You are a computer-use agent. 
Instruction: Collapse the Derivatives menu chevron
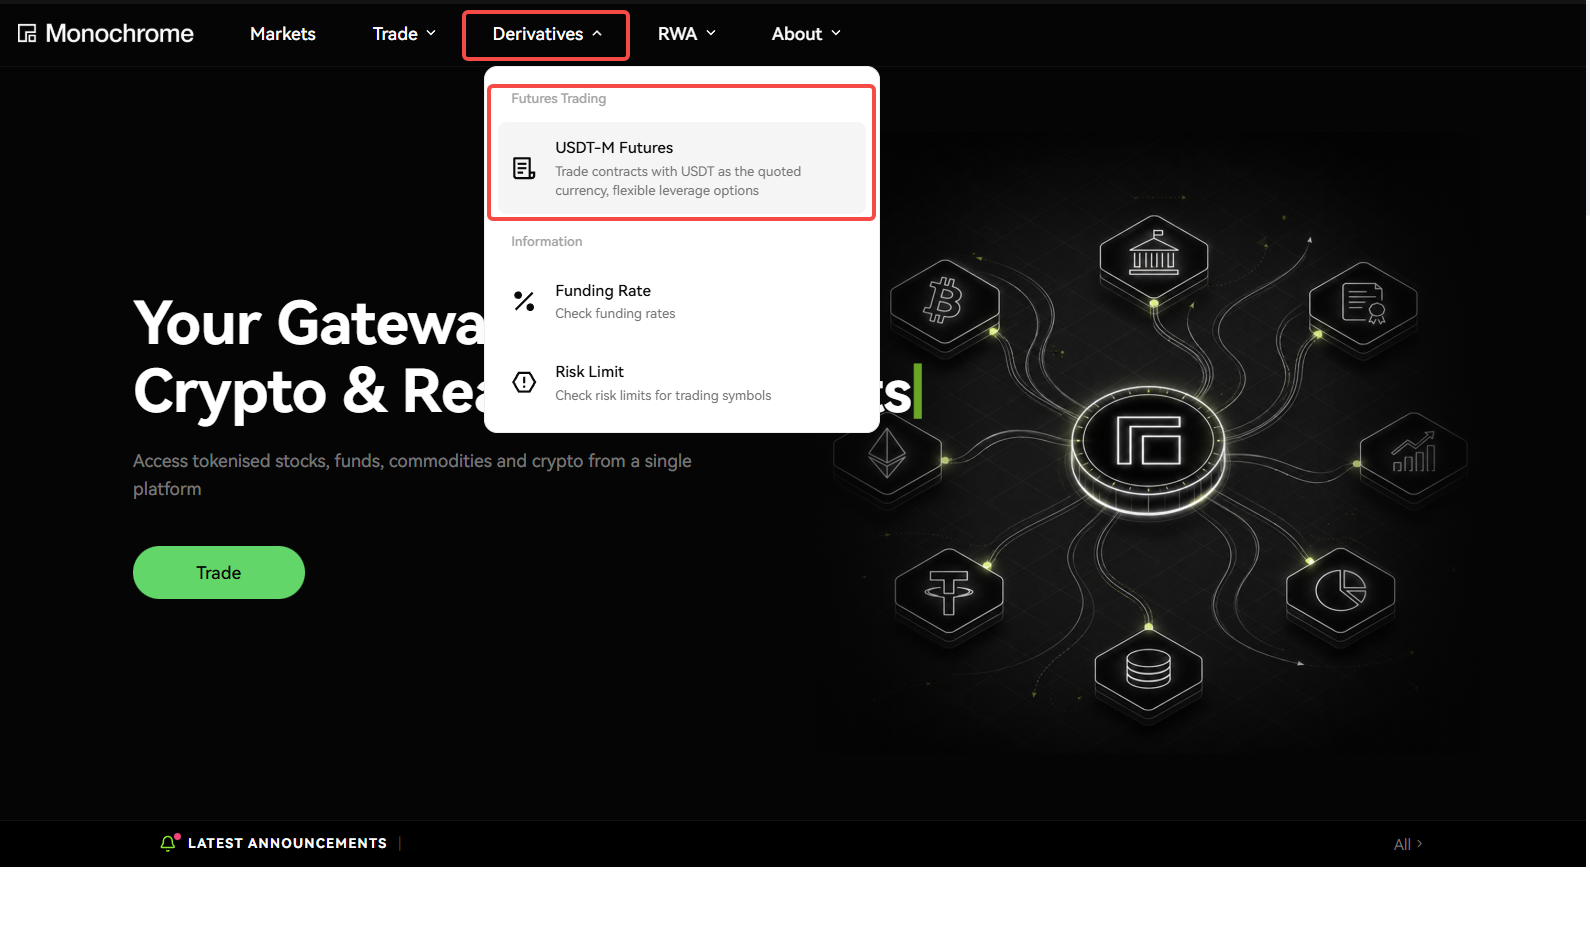[x=597, y=33]
